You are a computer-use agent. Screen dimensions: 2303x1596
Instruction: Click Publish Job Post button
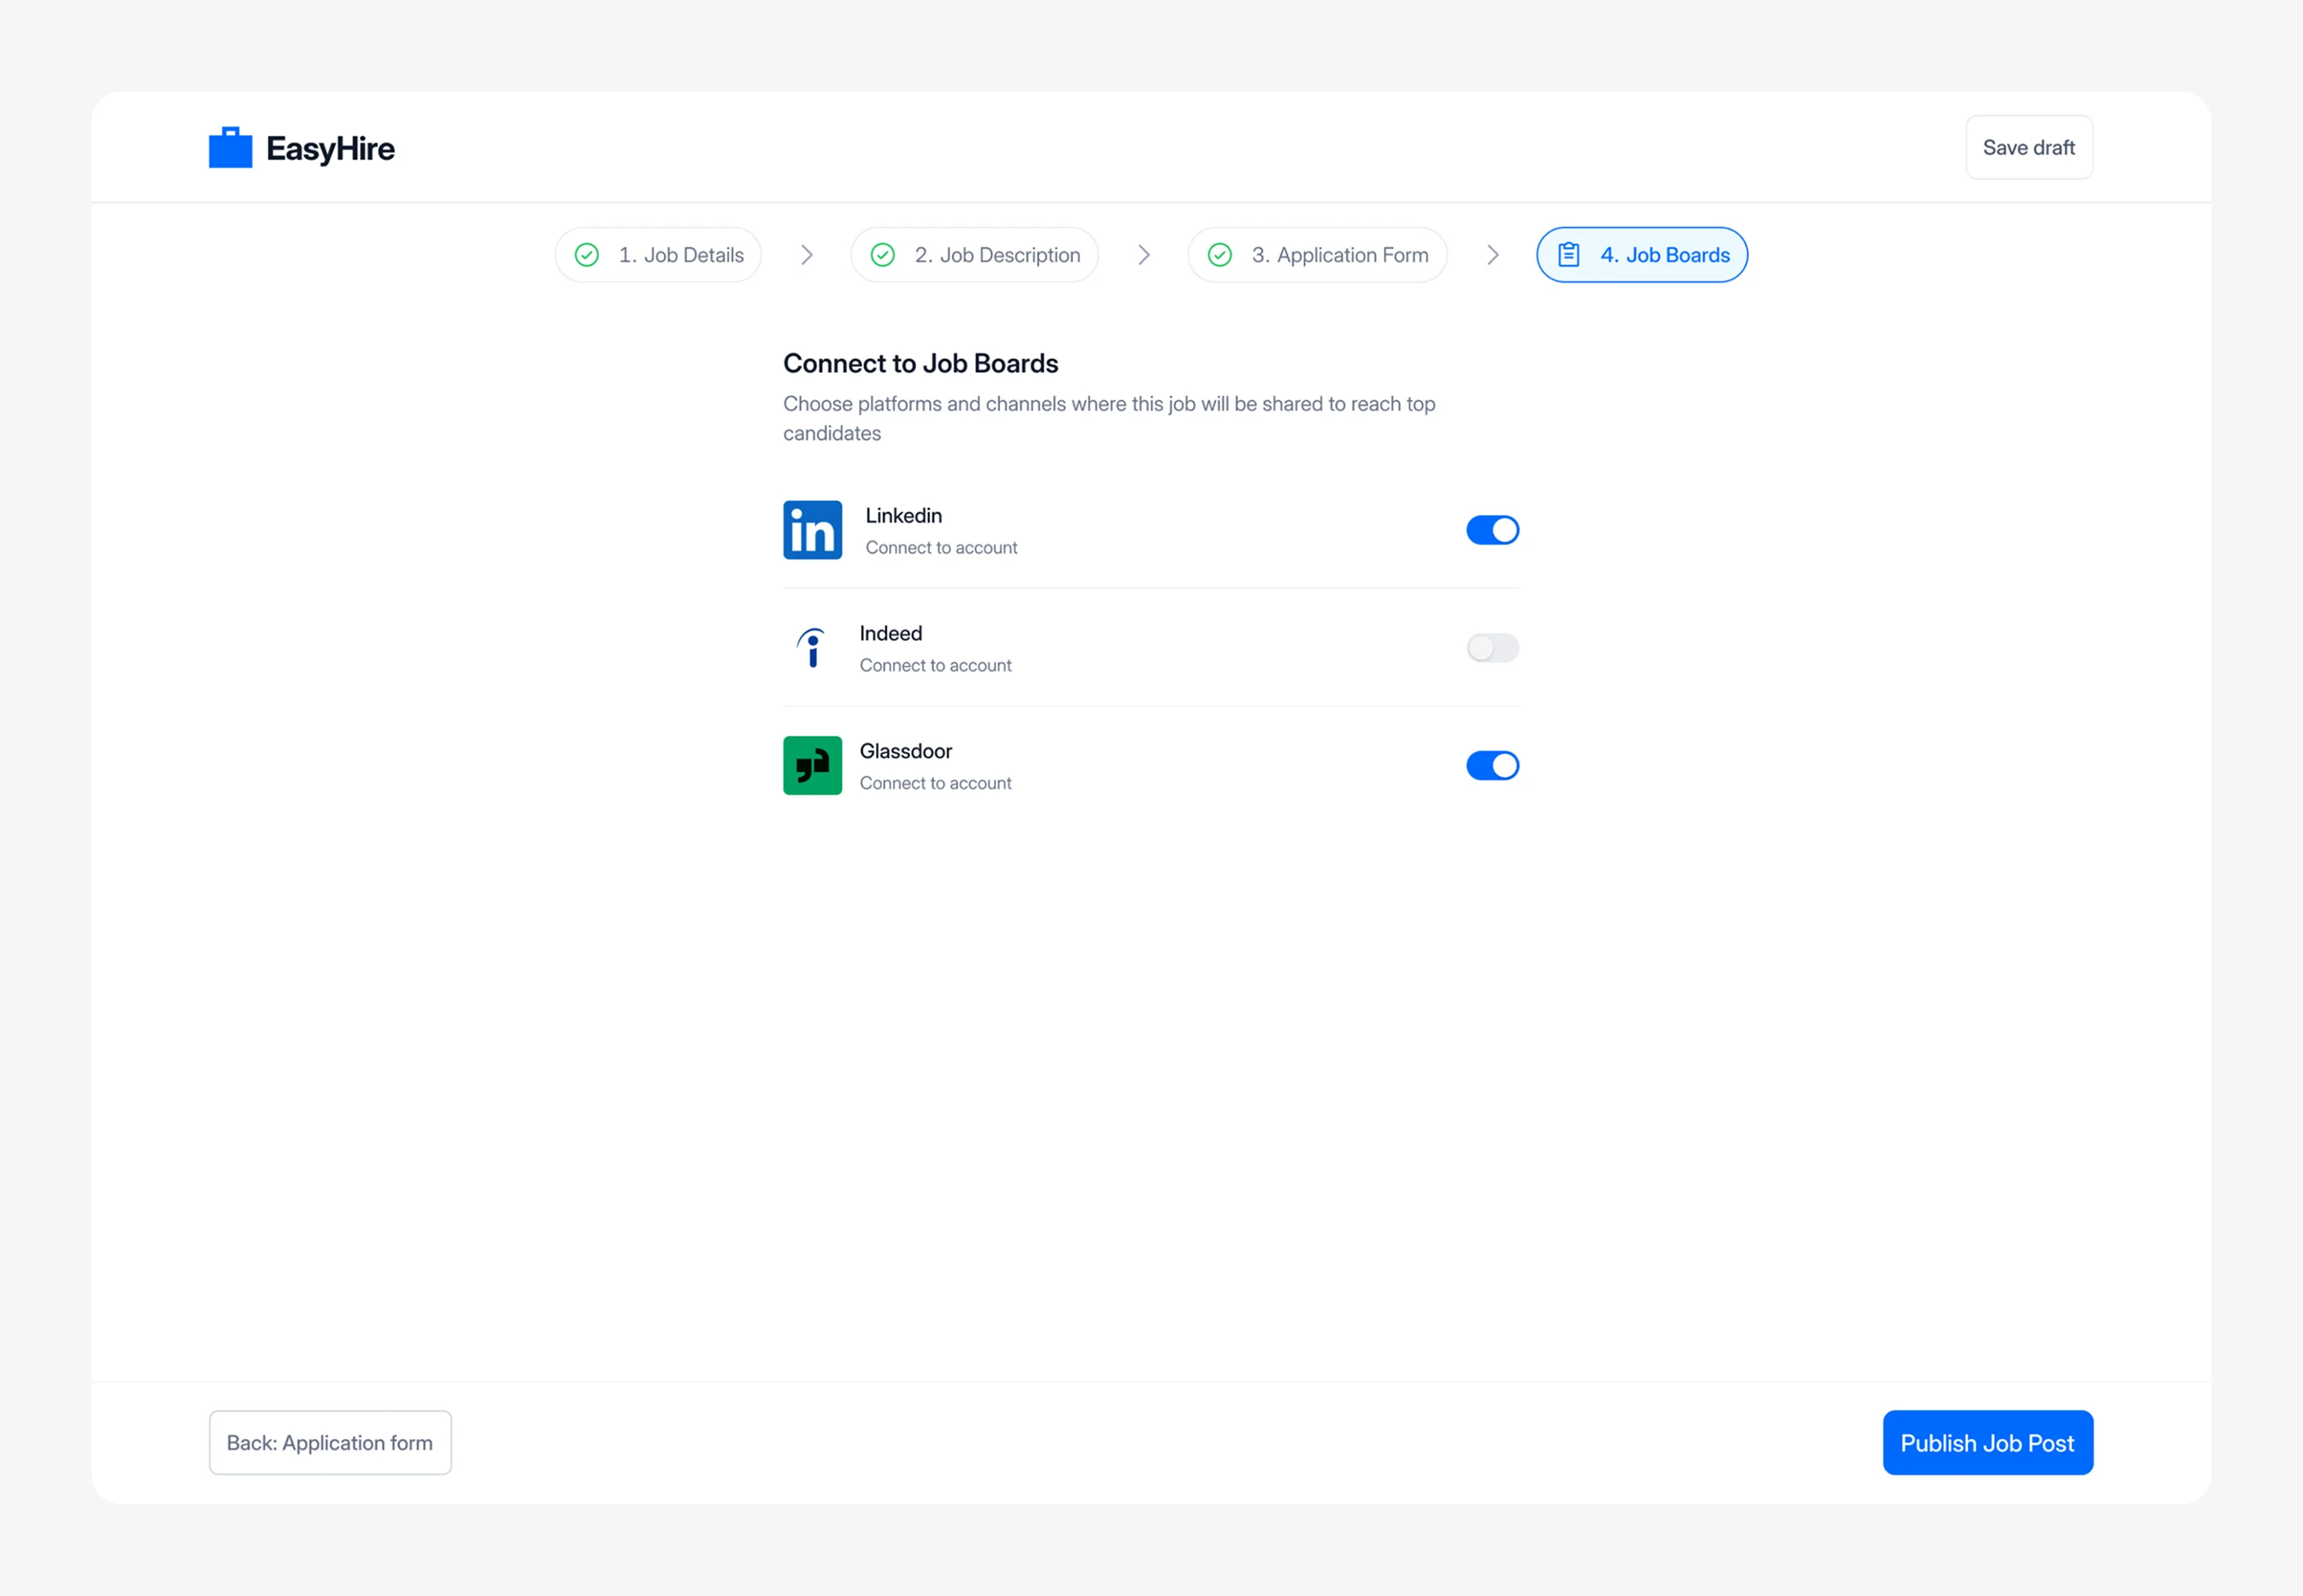[1988, 1443]
